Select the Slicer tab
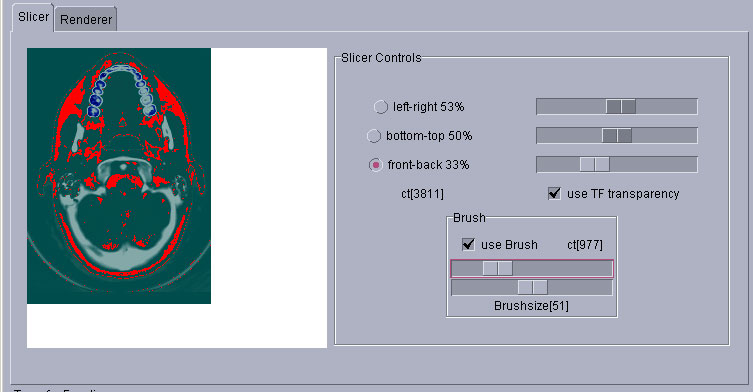The height and width of the screenshot is (392, 753). click(33, 17)
